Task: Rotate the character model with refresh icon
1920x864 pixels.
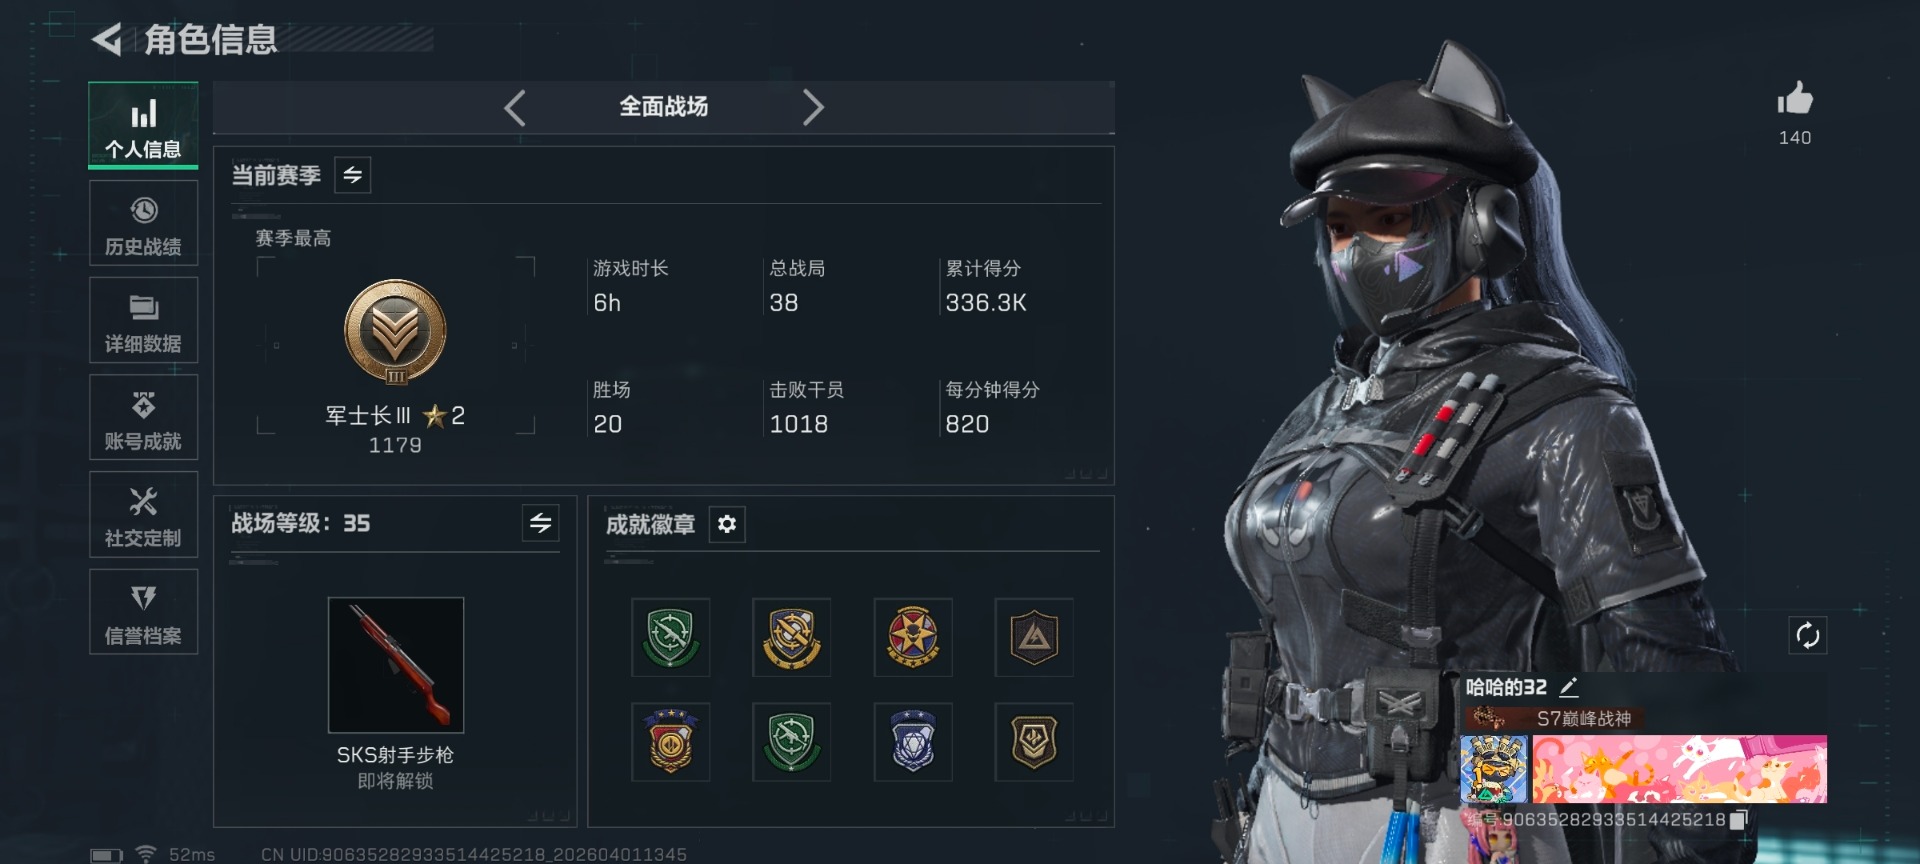Action: point(1807,635)
